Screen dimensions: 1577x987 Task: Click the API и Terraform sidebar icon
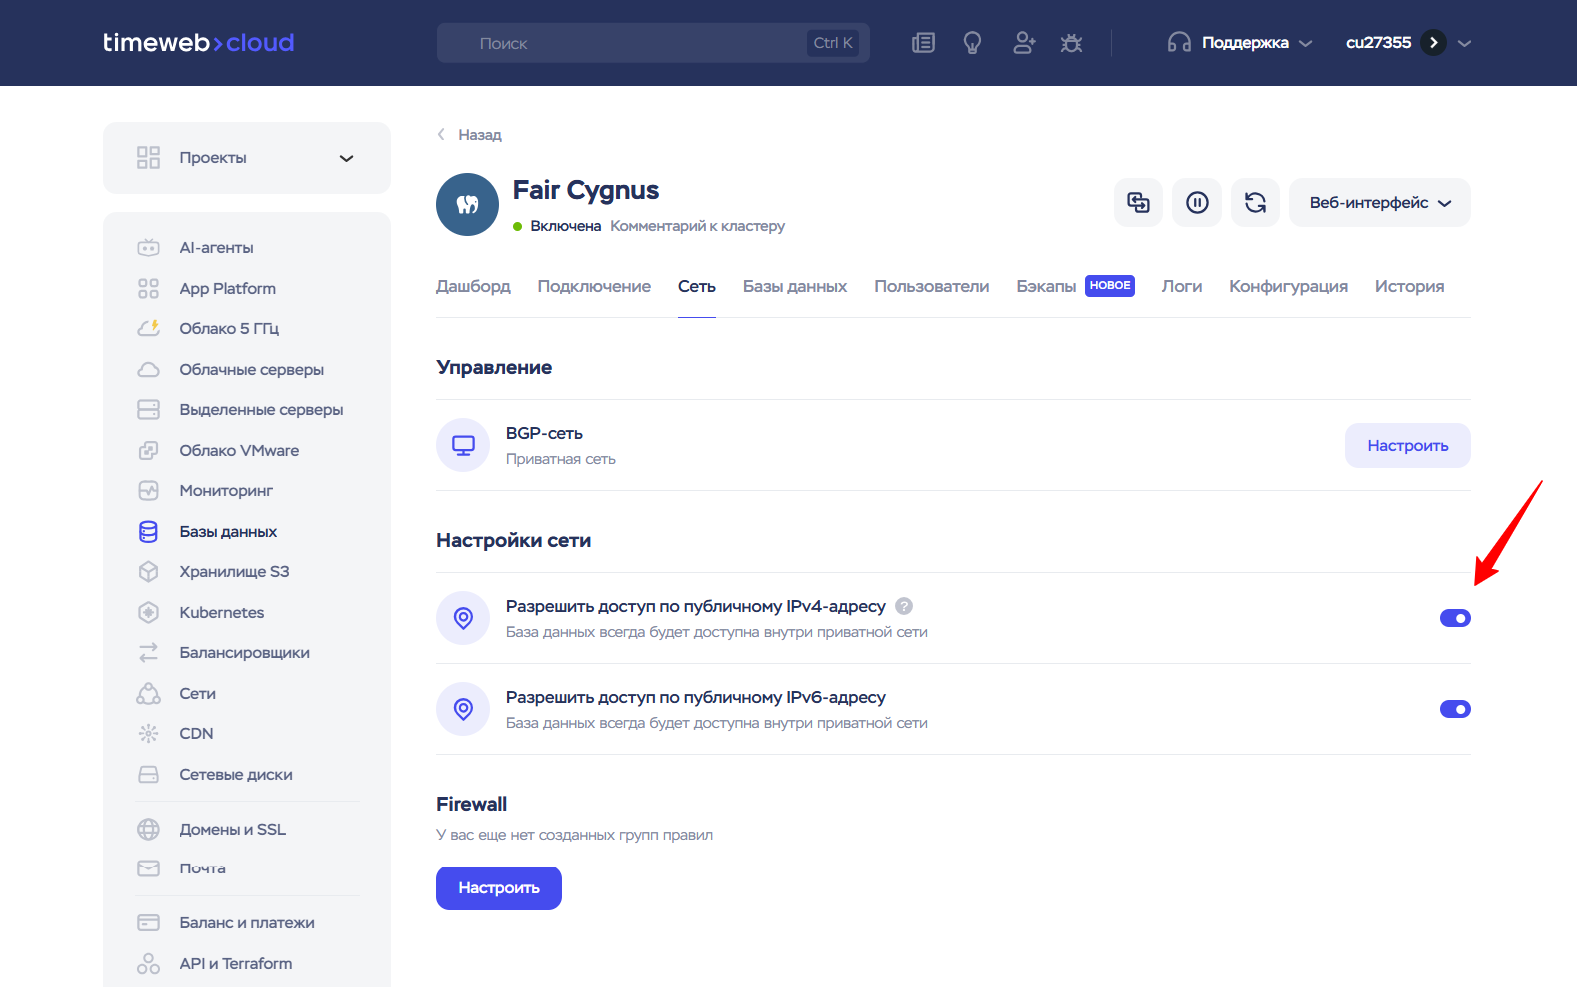148,963
